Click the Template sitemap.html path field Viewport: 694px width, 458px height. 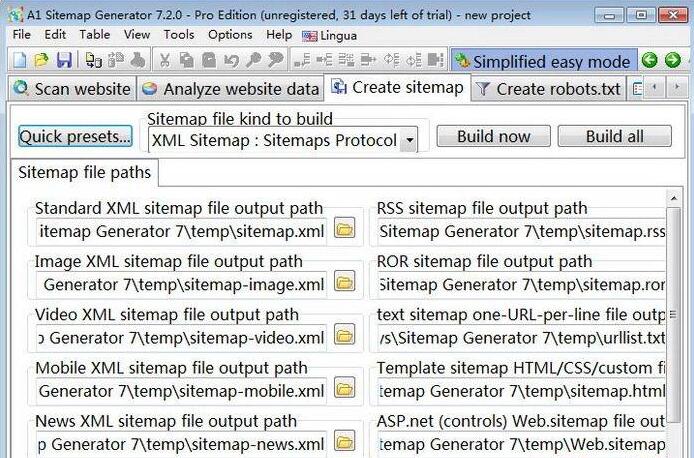click(x=521, y=391)
